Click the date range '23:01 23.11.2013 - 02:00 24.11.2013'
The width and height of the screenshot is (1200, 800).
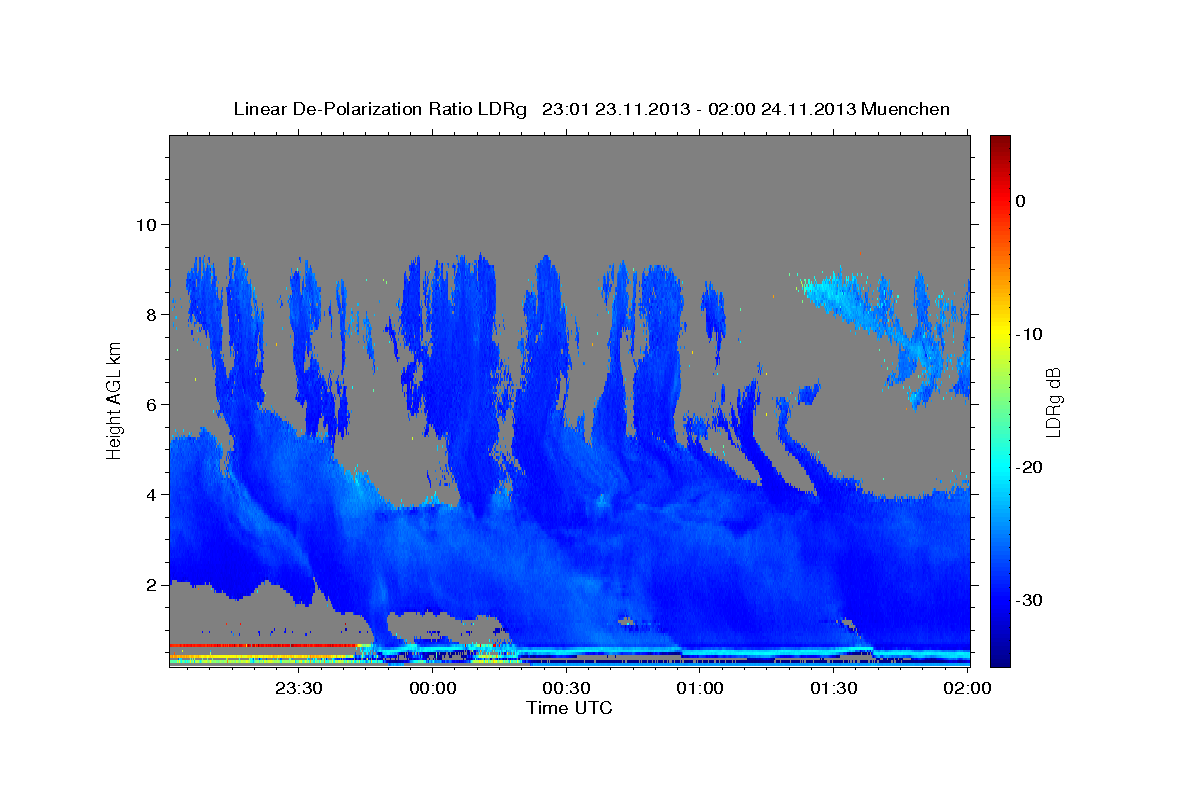(x=699, y=109)
